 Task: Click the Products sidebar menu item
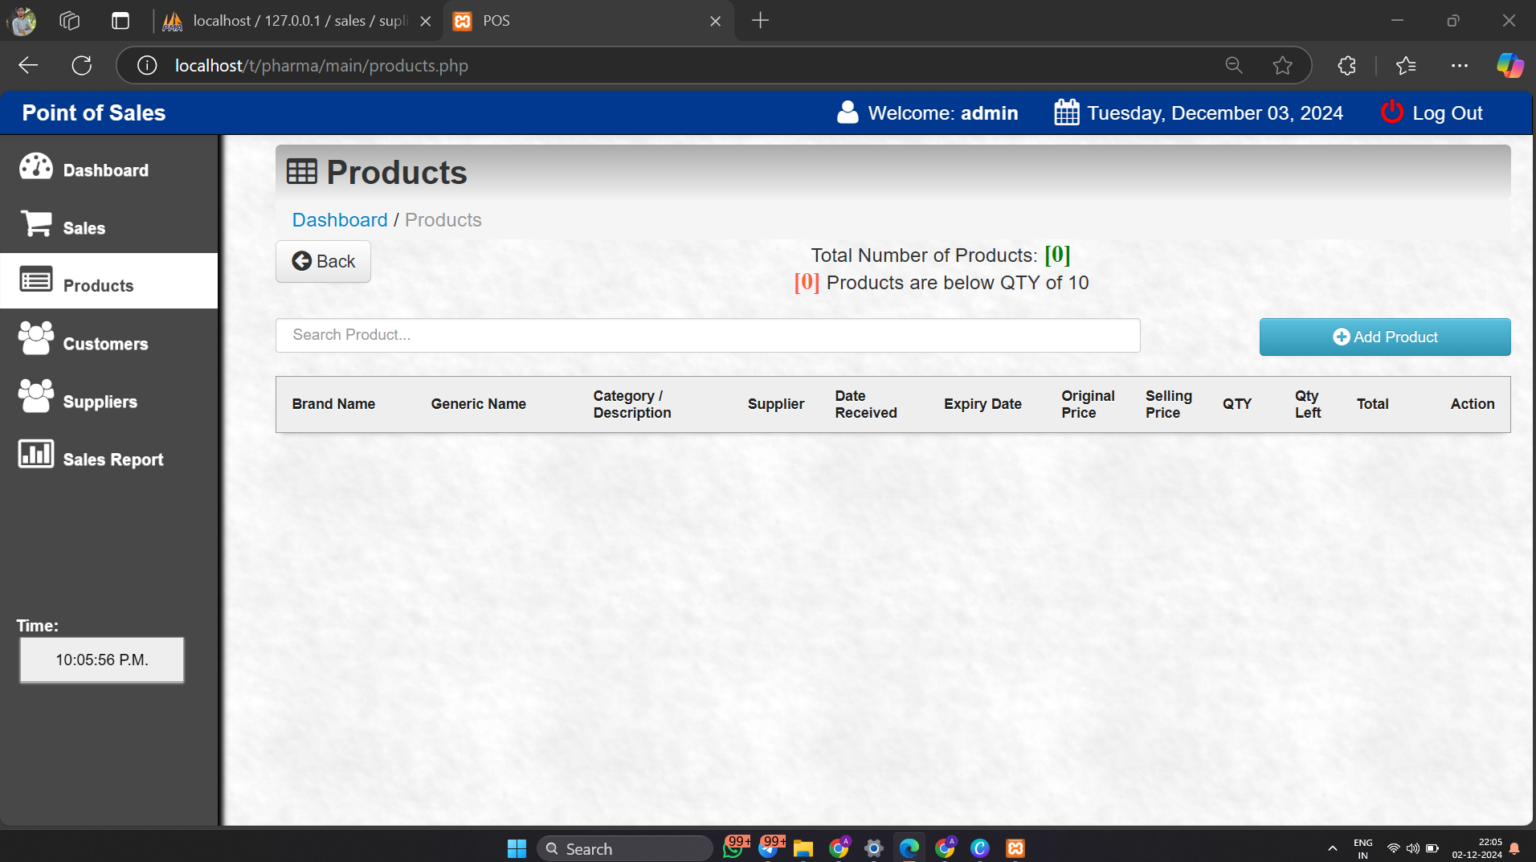tap(98, 286)
